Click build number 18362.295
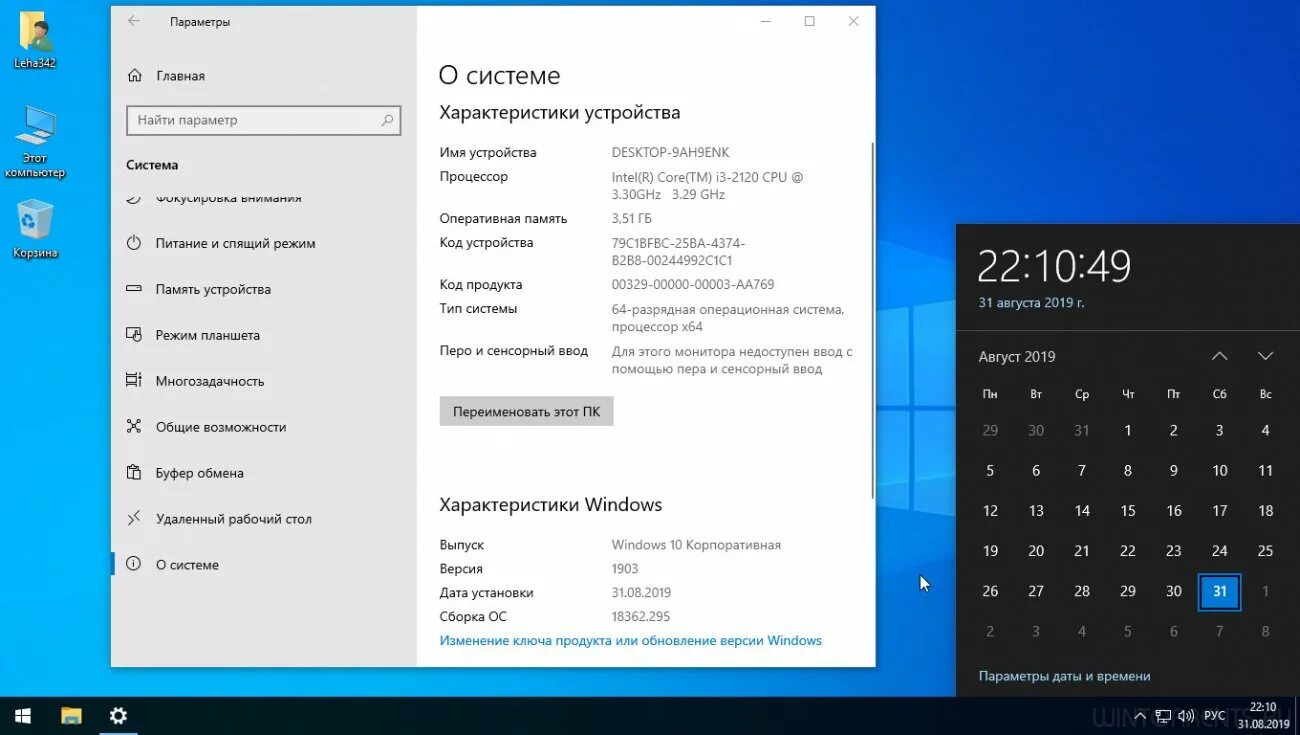 point(641,617)
